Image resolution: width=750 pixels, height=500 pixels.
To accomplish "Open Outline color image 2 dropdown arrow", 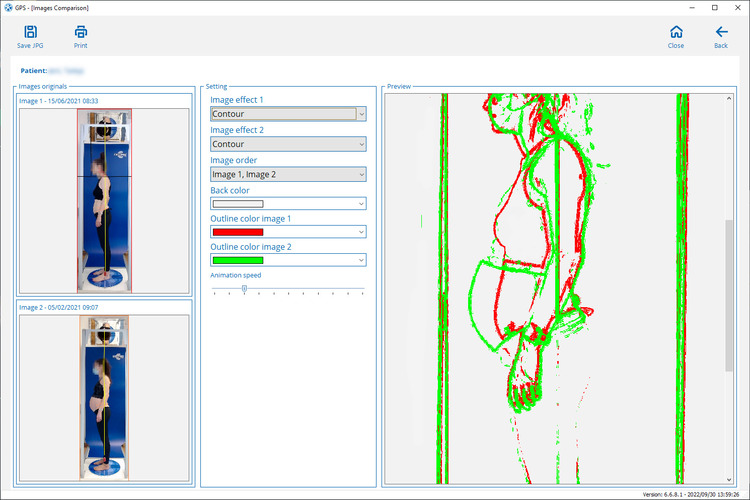I will (362, 260).
